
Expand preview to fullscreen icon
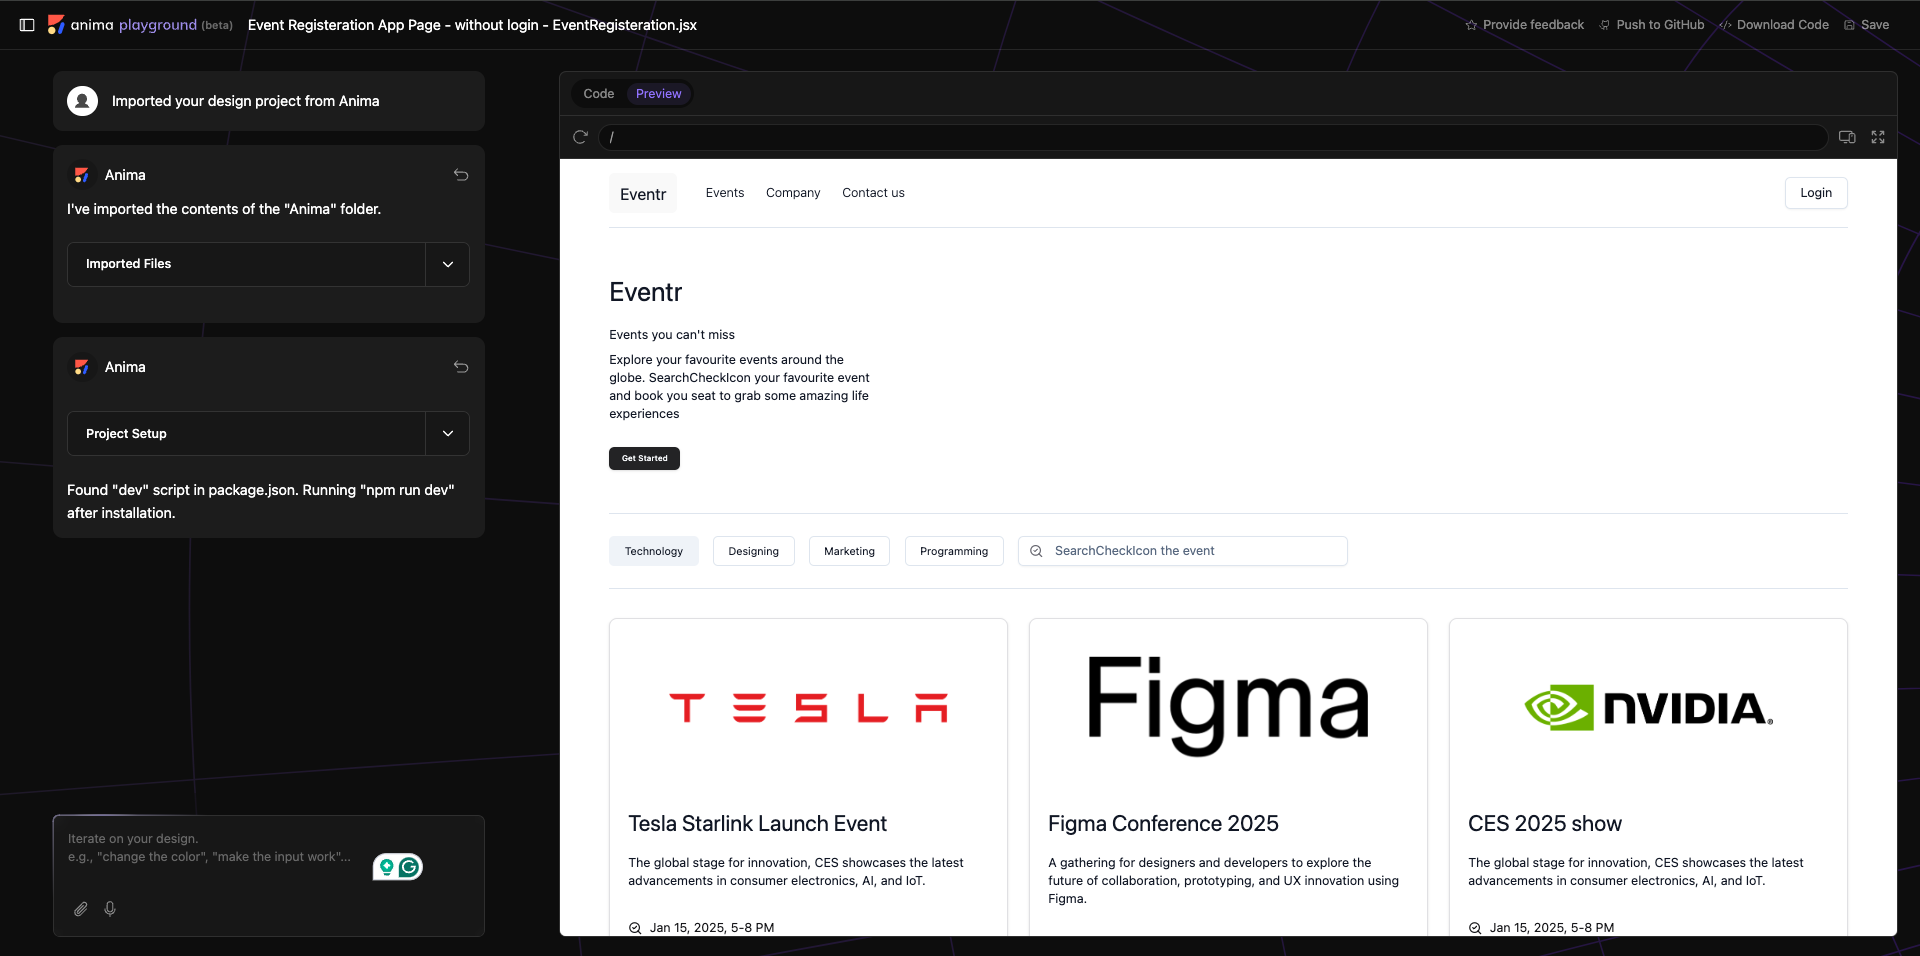coord(1878,137)
